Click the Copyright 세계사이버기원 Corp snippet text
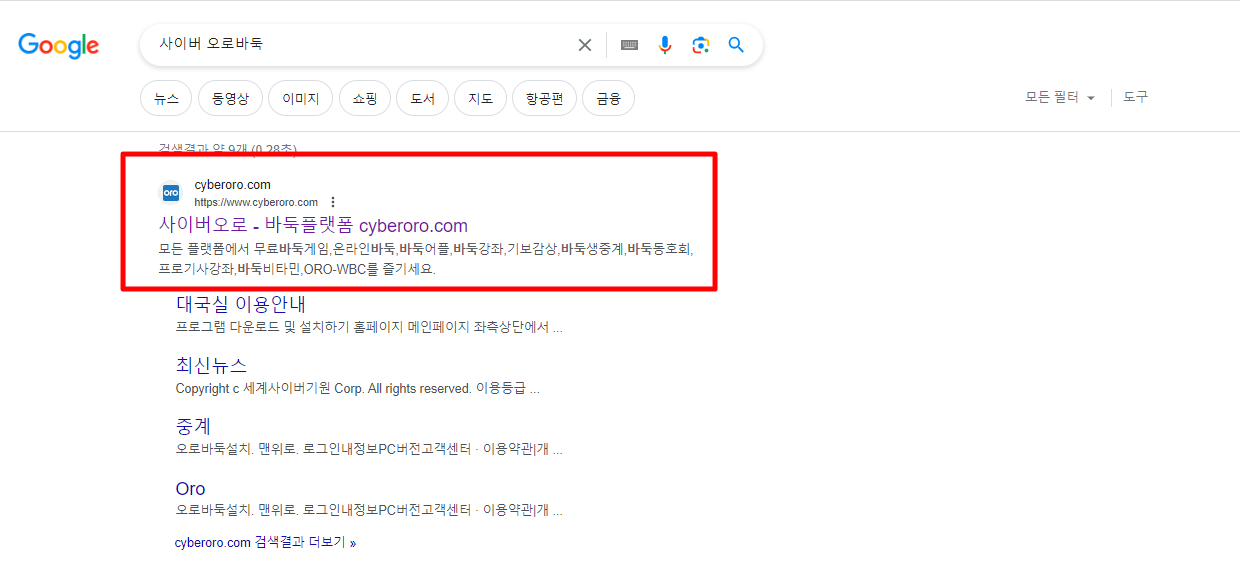This screenshot has width=1240, height=571. click(x=358, y=389)
